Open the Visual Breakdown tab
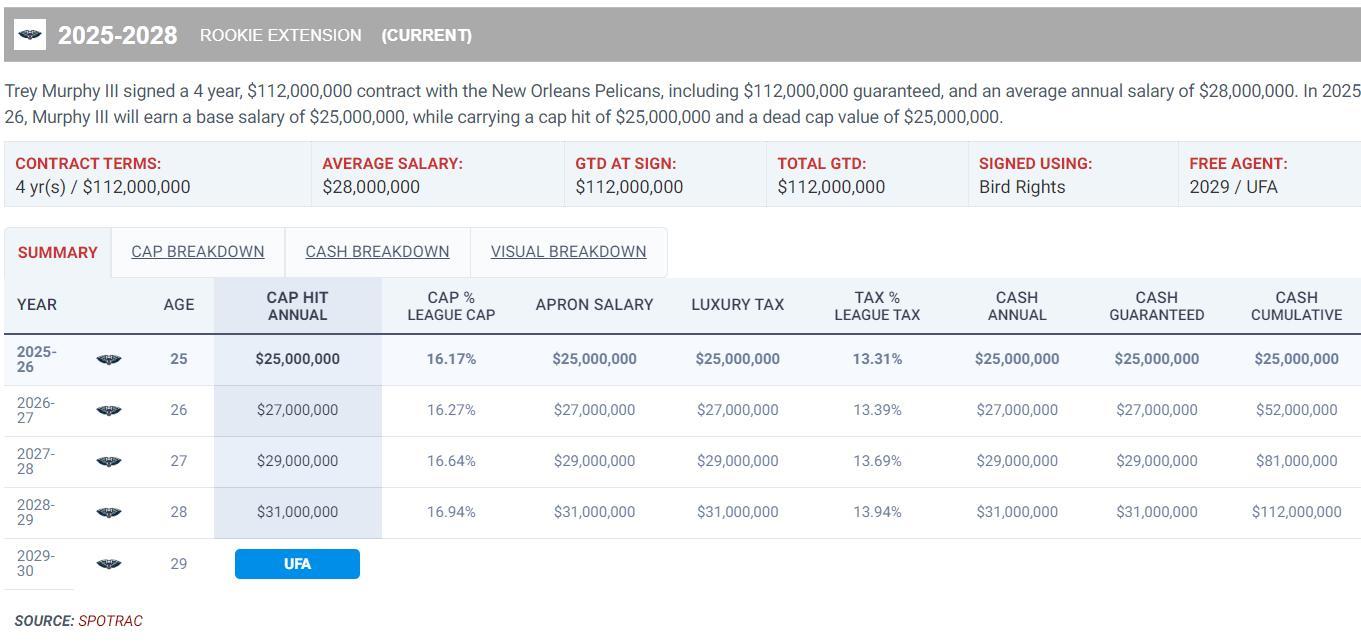This screenshot has height=641, width=1361. [568, 252]
